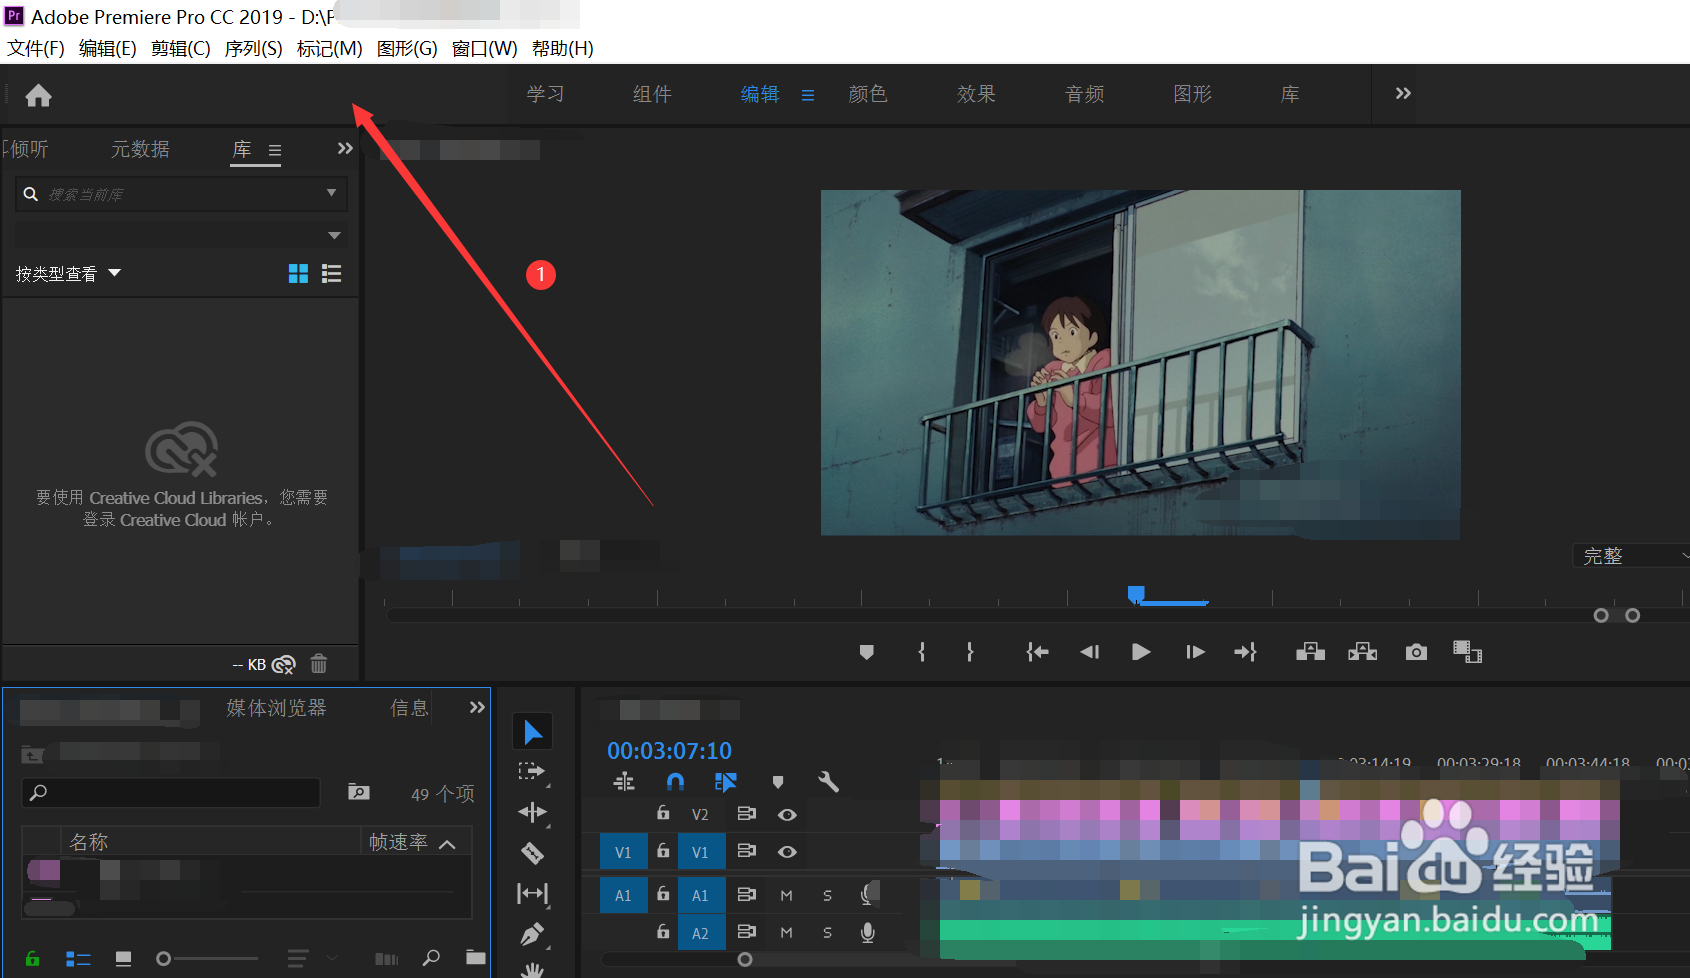Click the Extract button
This screenshot has width=1690, height=978.
click(1363, 652)
